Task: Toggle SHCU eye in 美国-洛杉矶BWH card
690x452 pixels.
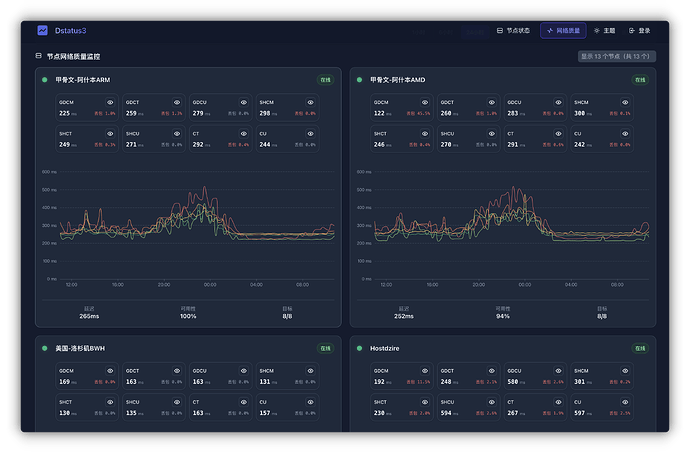Action: point(177,402)
